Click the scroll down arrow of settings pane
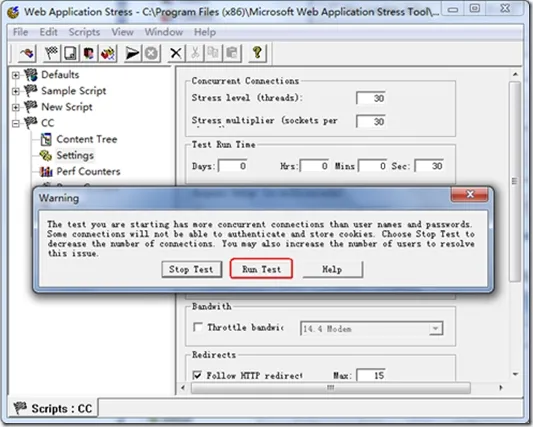 (515, 374)
